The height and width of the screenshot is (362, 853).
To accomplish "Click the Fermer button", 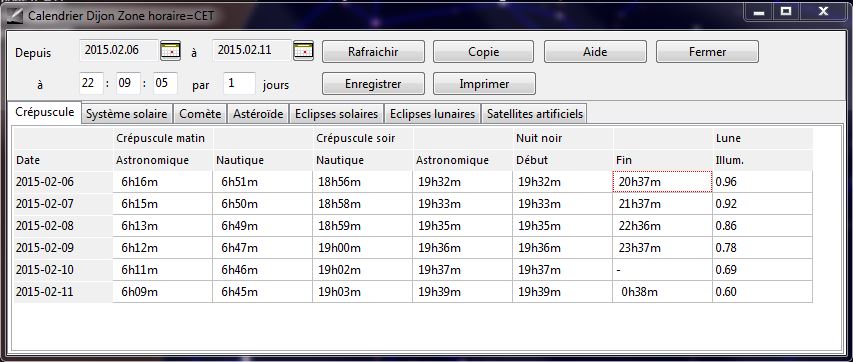I will click(707, 52).
